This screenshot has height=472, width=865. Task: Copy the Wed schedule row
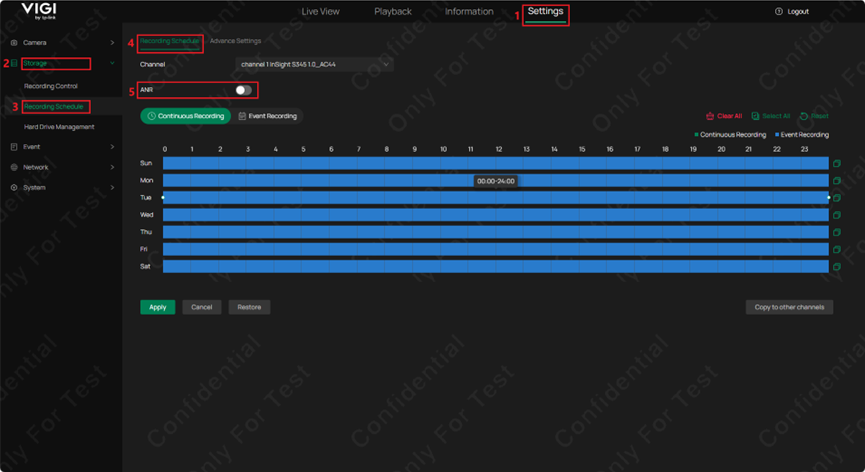(837, 214)
